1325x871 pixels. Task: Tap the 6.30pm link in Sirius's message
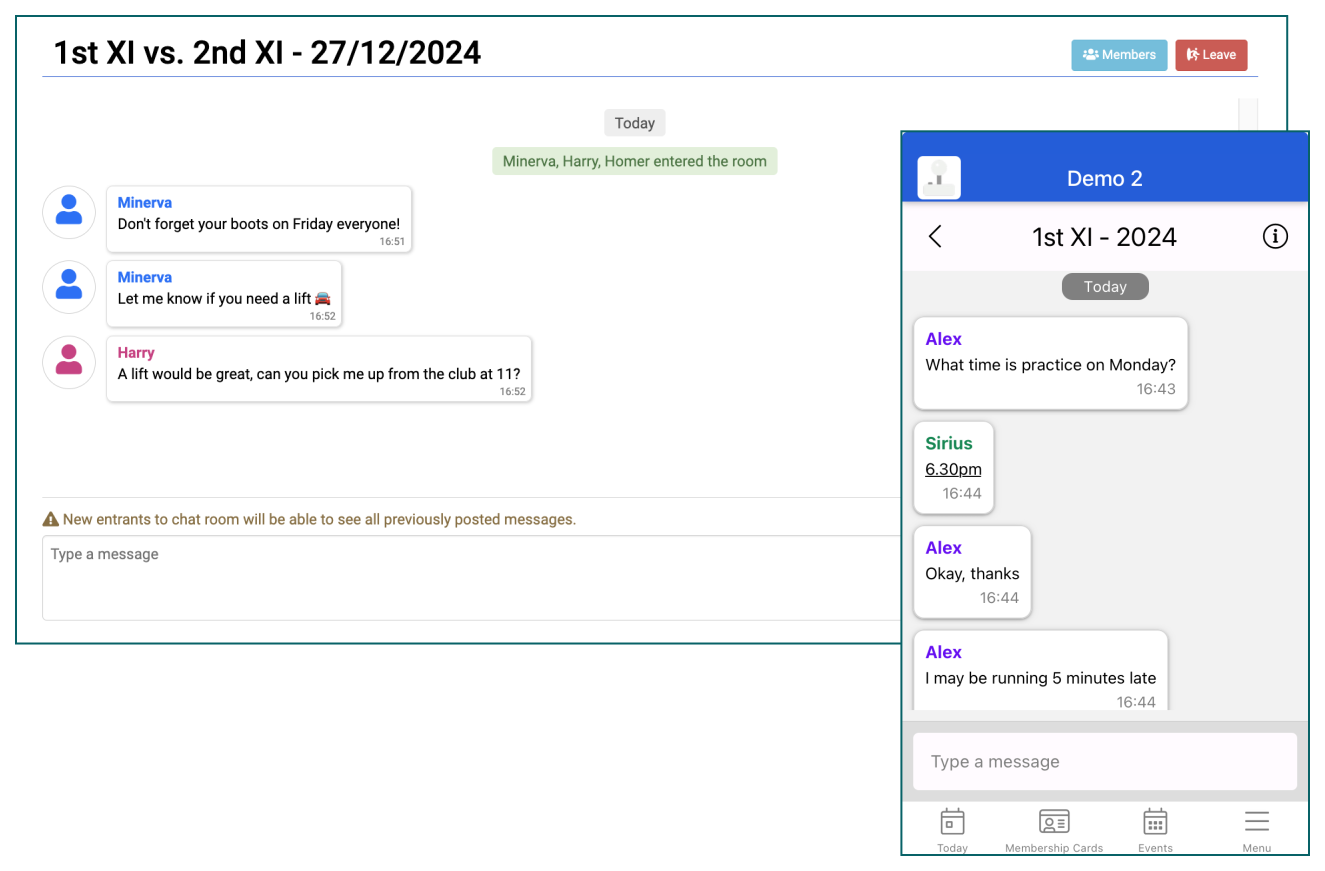(953, 469)
